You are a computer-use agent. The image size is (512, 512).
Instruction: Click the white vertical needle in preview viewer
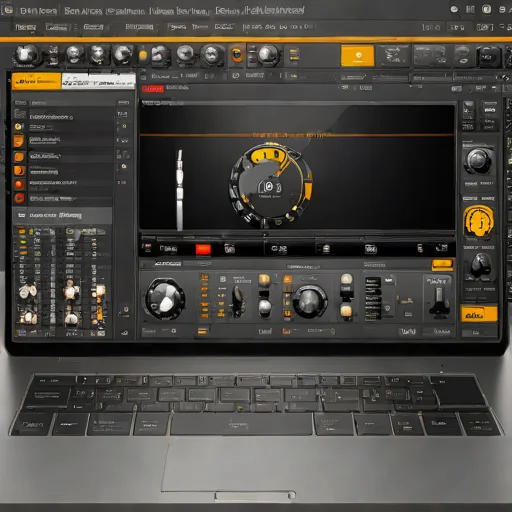180,190
